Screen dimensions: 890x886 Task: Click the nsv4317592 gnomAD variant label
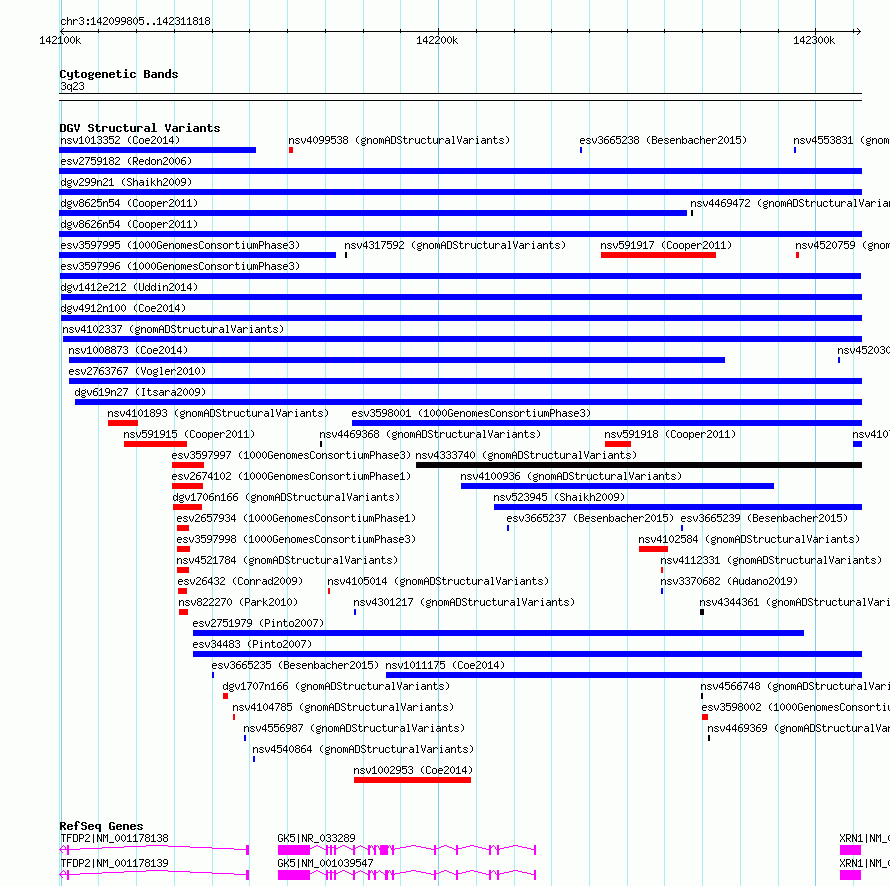coord(455,245)
